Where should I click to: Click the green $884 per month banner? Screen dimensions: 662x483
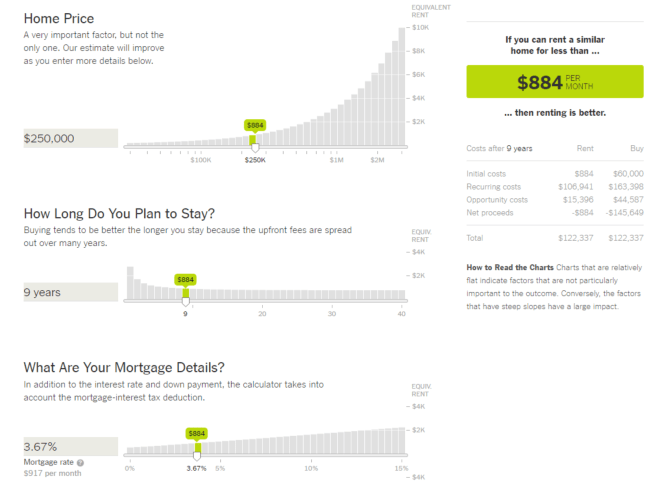tap(554, 81)
